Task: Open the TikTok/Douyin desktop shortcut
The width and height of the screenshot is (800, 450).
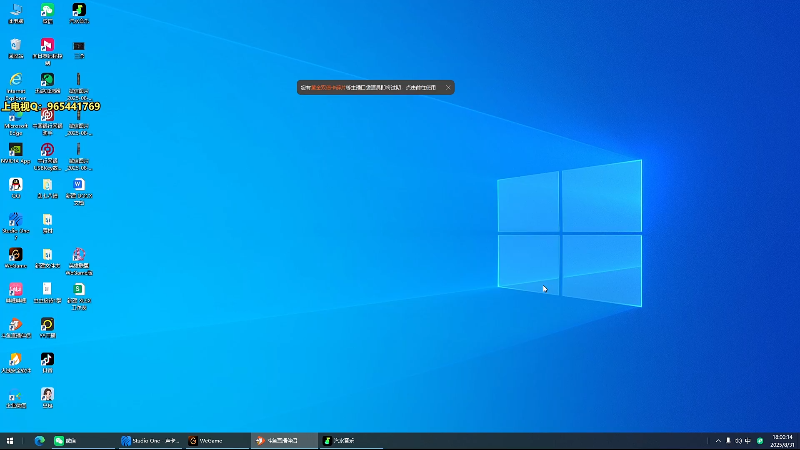Action: tap(47, 363)
